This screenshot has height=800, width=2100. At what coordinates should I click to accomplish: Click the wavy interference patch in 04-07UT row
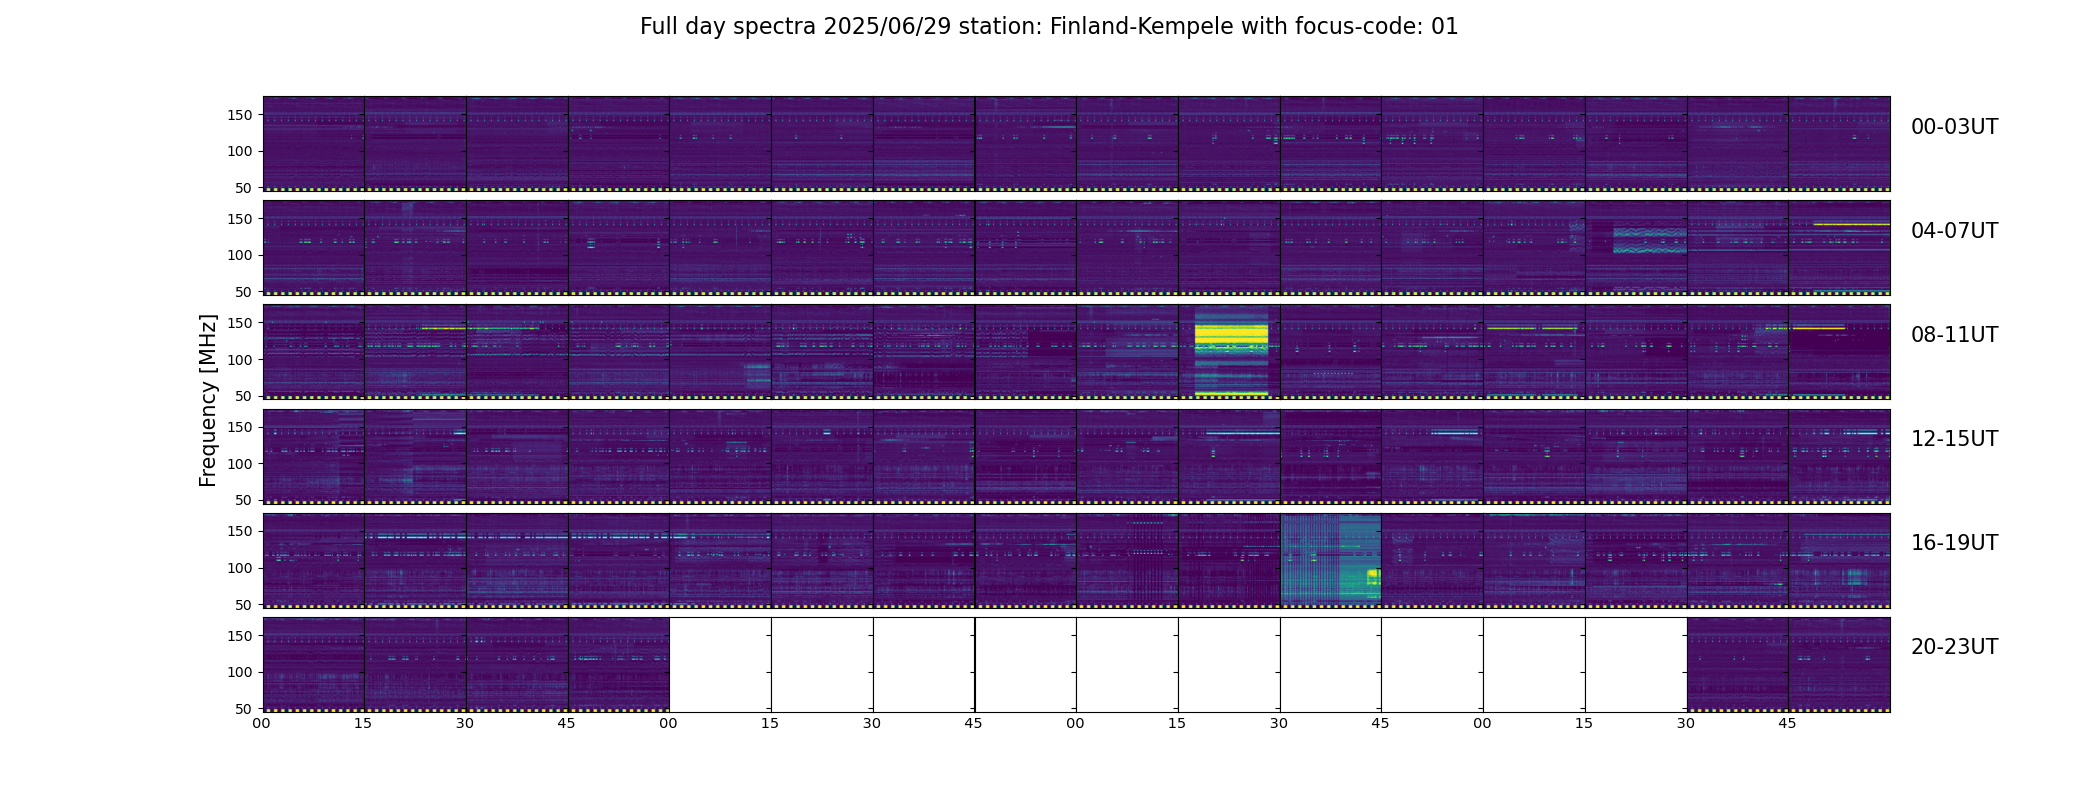(1650, 240)
